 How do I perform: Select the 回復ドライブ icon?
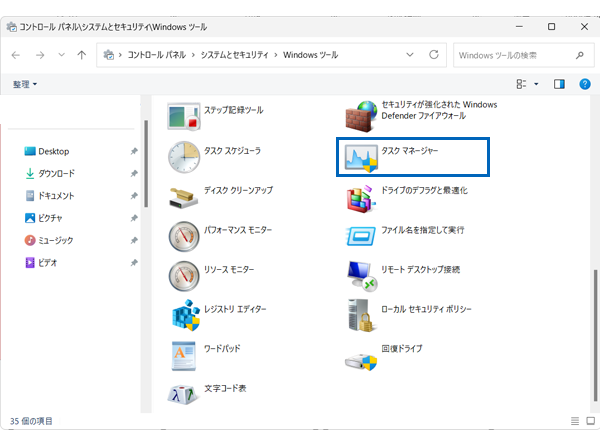[361, 362]
